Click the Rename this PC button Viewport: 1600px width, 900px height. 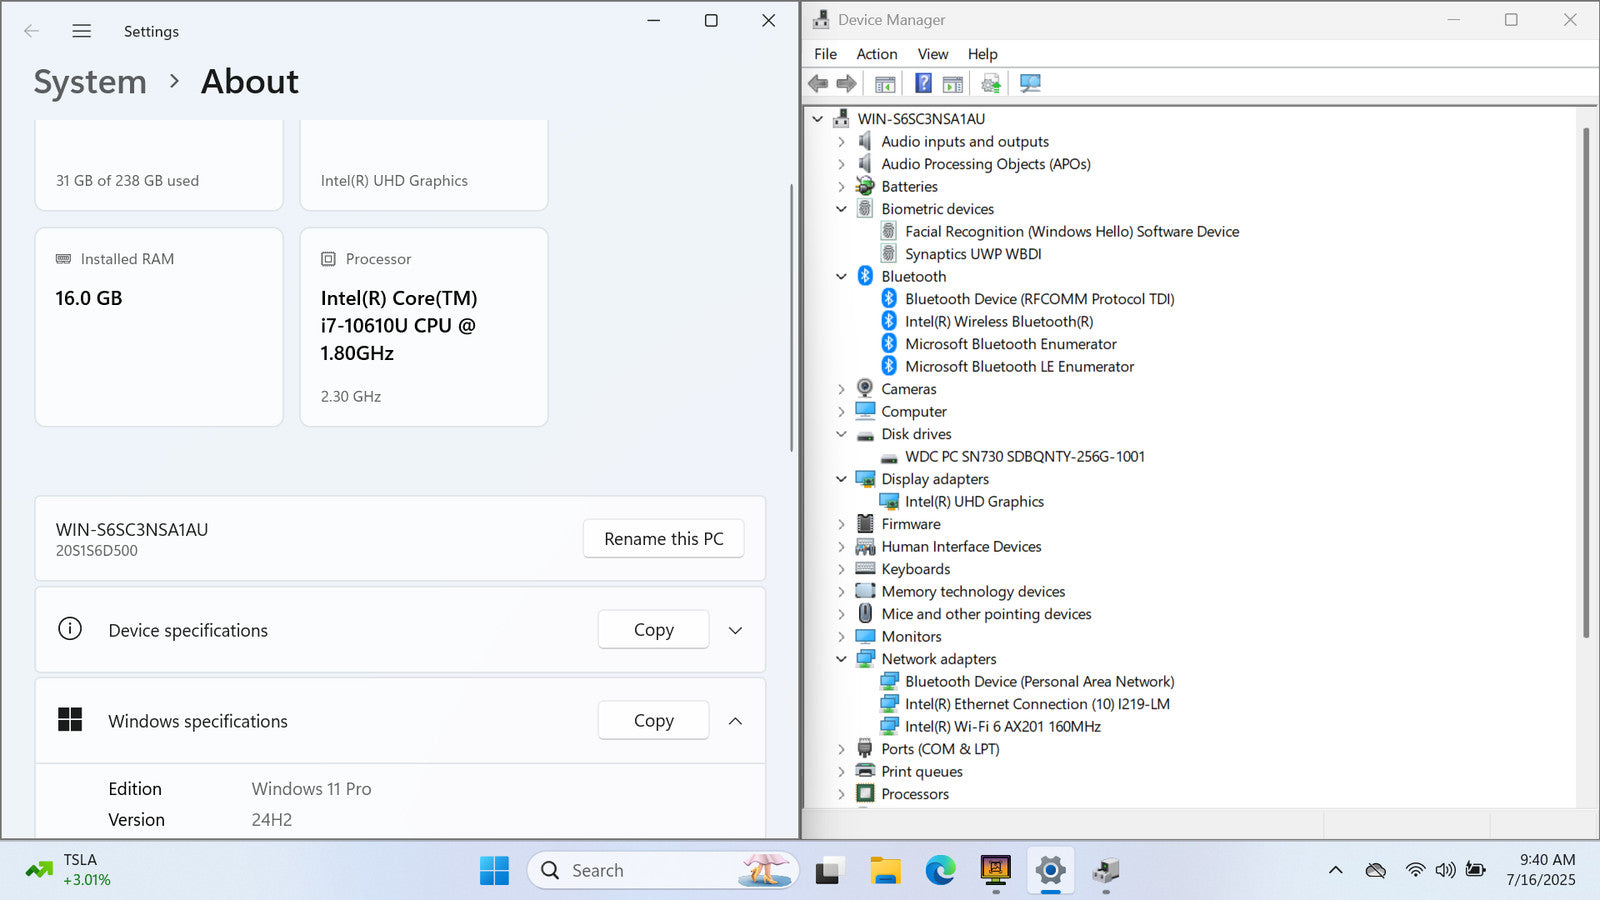[x=663, y=539]
